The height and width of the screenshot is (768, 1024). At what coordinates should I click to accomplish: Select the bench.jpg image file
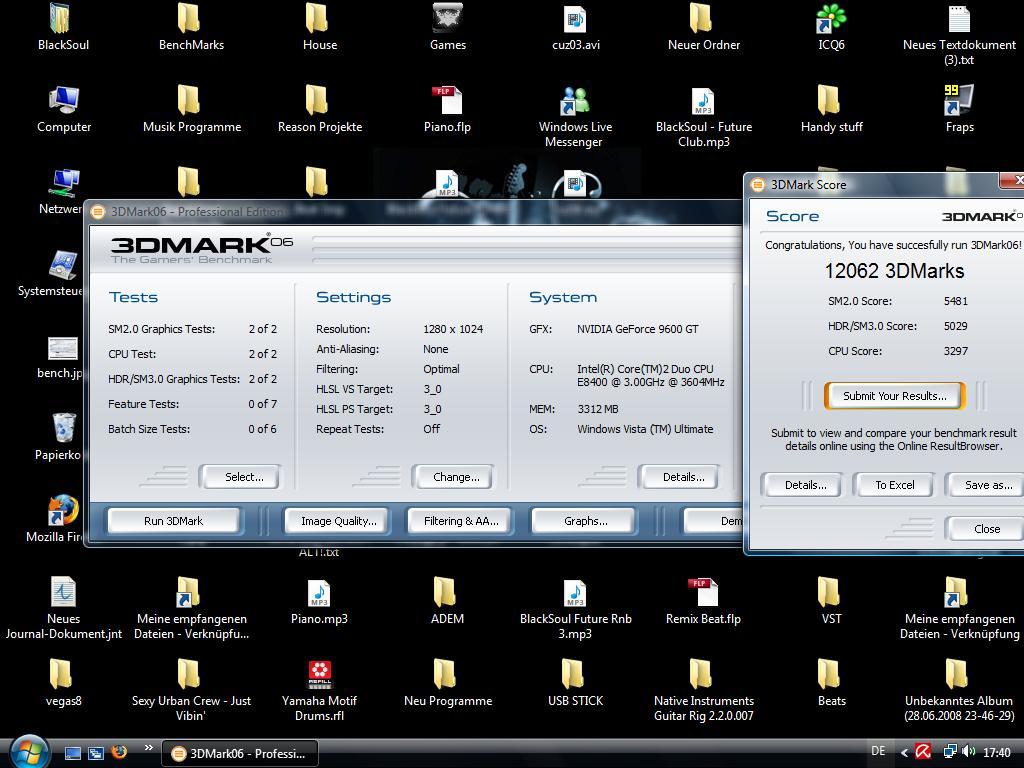[60, 357]
